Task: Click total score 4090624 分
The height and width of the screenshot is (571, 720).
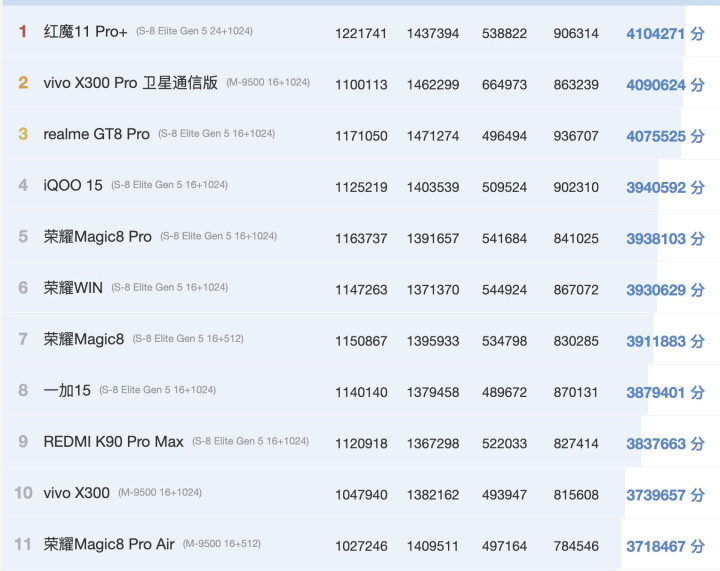Action: point(665,85)
